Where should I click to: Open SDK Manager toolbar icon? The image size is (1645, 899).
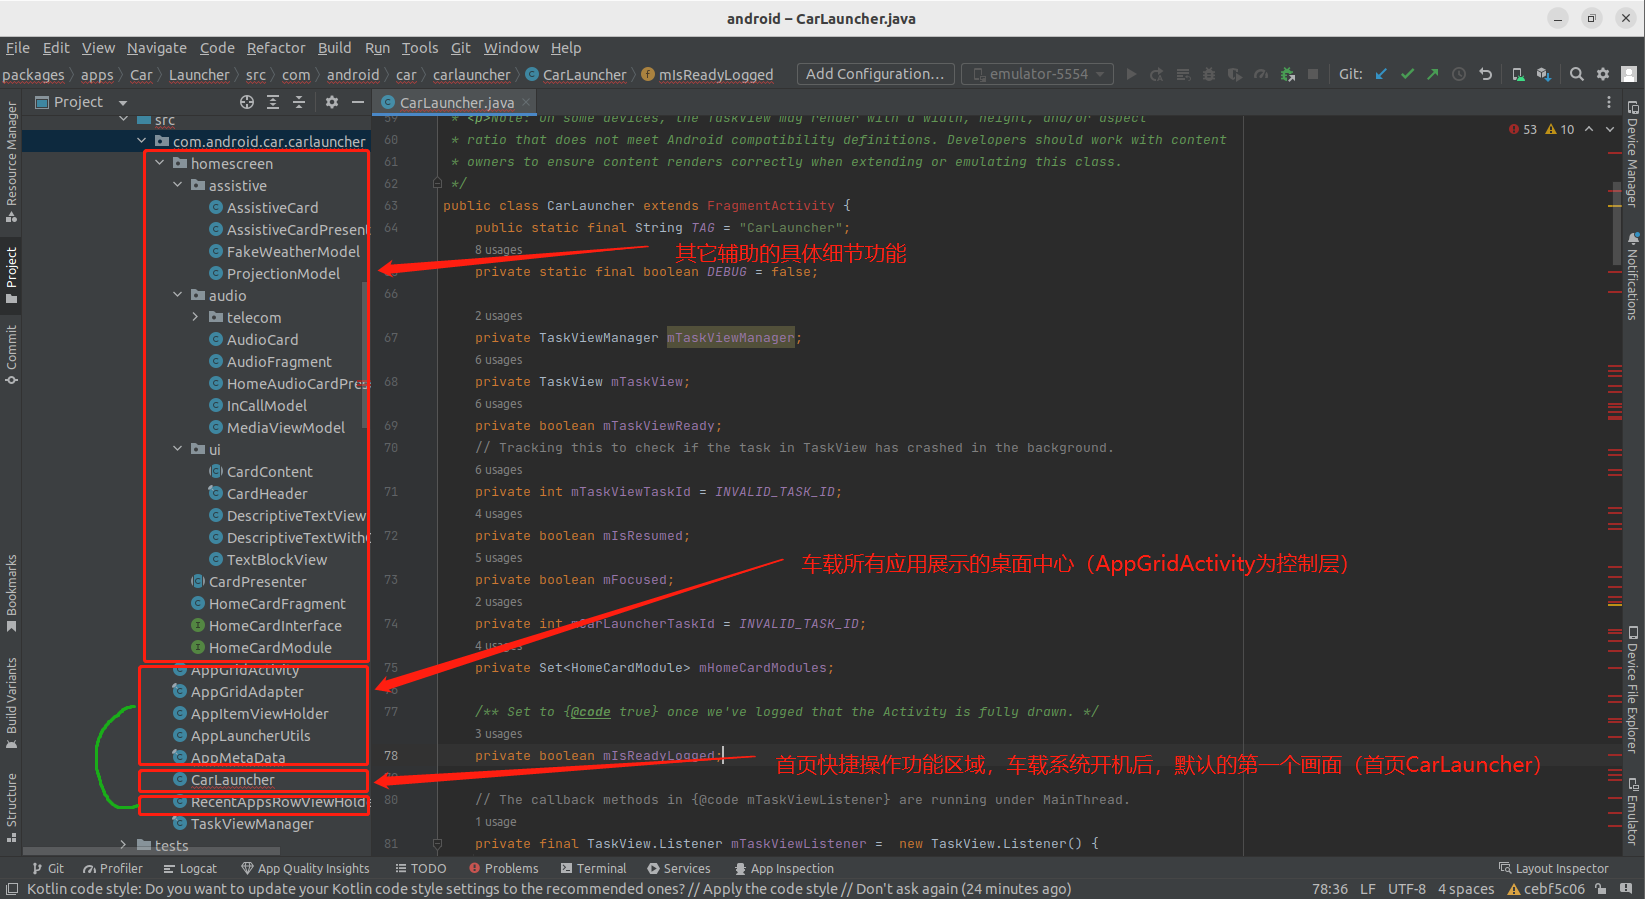point(1544,74)
